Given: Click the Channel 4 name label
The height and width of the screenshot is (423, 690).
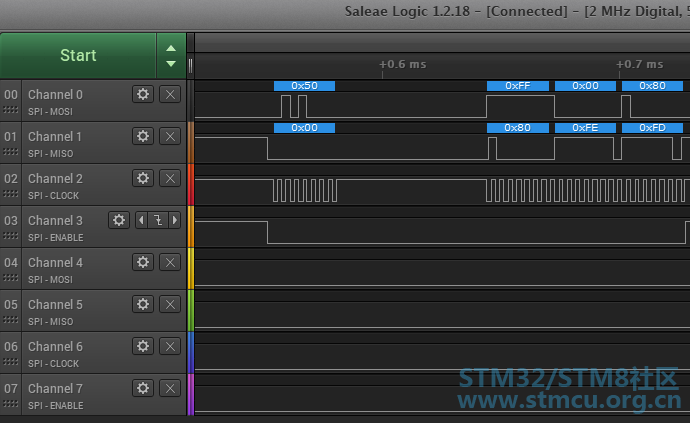Looking at the screenshot, I should (x=55, y=263).
